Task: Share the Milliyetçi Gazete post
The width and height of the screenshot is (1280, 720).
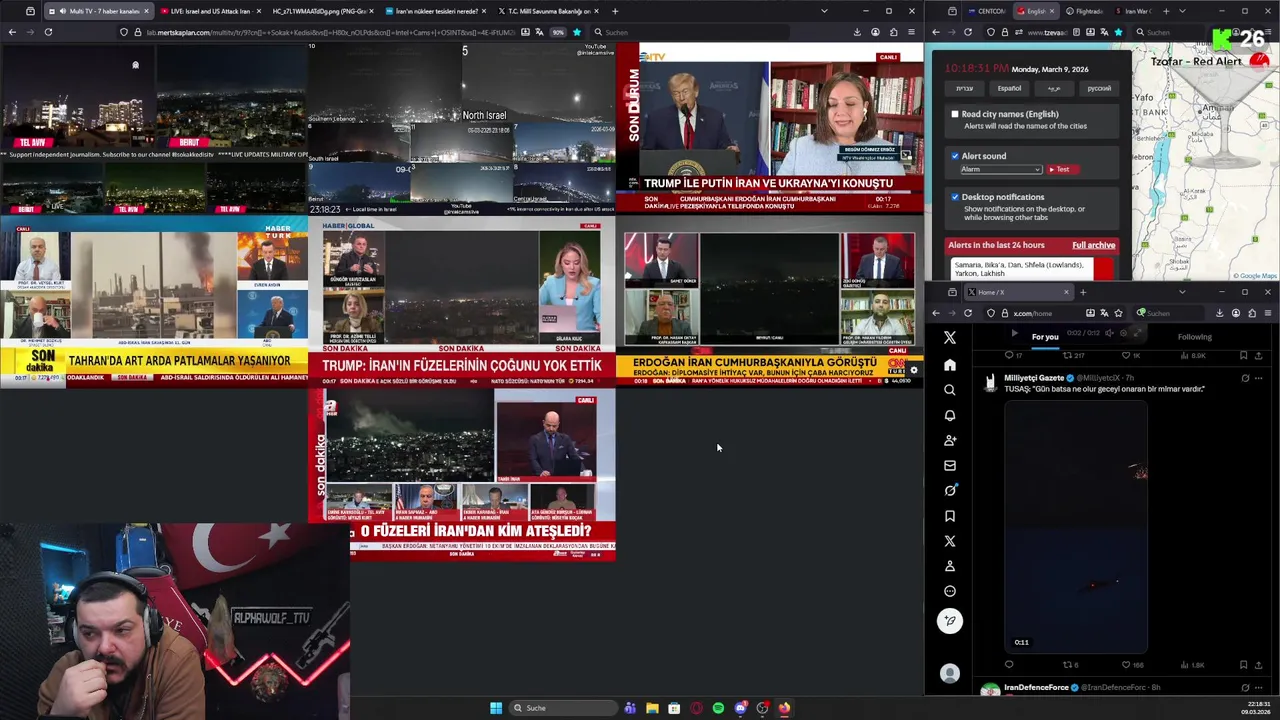Action: pos(1260,665)
